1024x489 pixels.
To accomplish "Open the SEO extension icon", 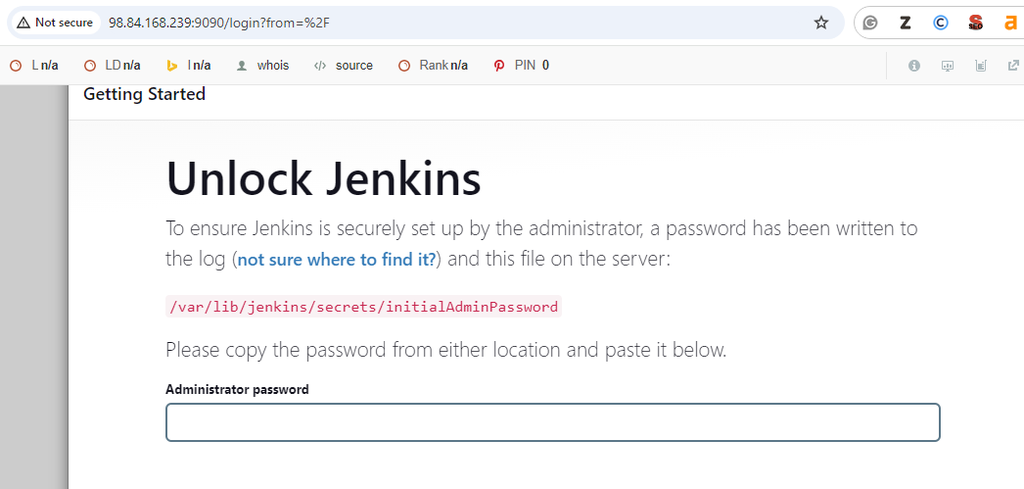I will [x=976, y=23].
